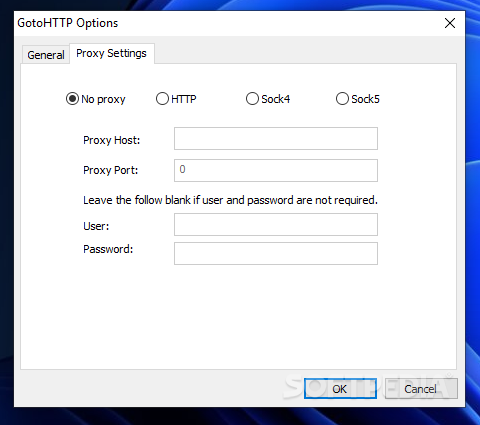This screenshot has width=480, height=425.
Task: Switch to the General tab
Action: point(46,55)
